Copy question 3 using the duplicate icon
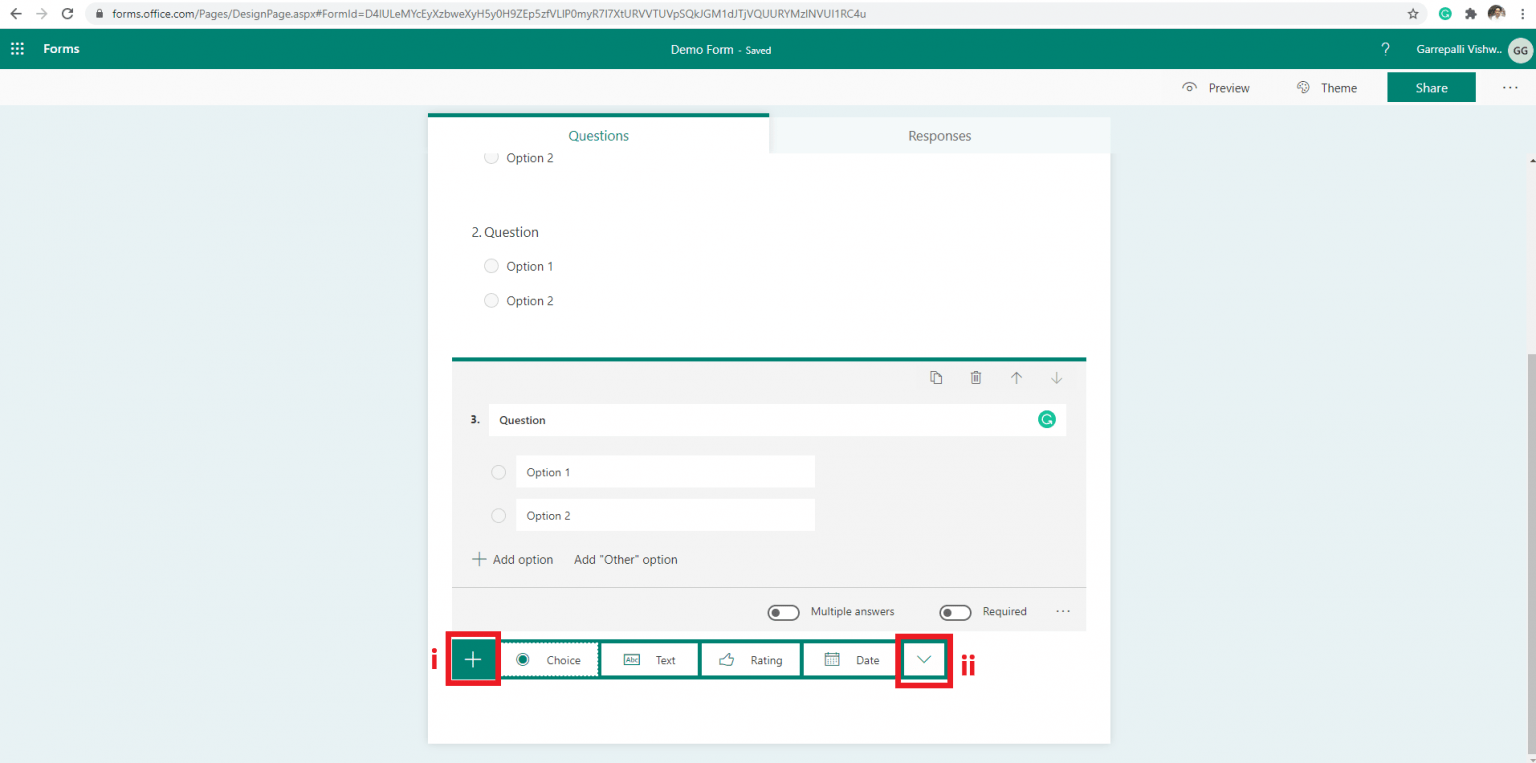This screenshot has height=763, width=1536. 936,377
